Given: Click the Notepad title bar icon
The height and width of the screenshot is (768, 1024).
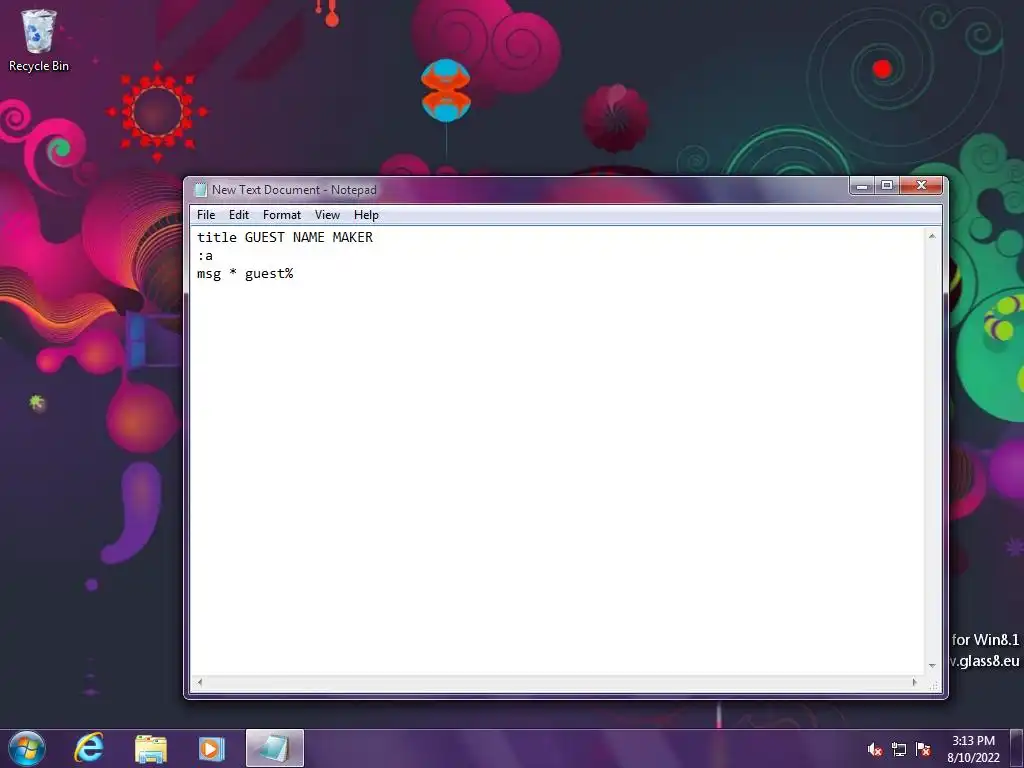Looking at the screenshot, I should (201, 190).
